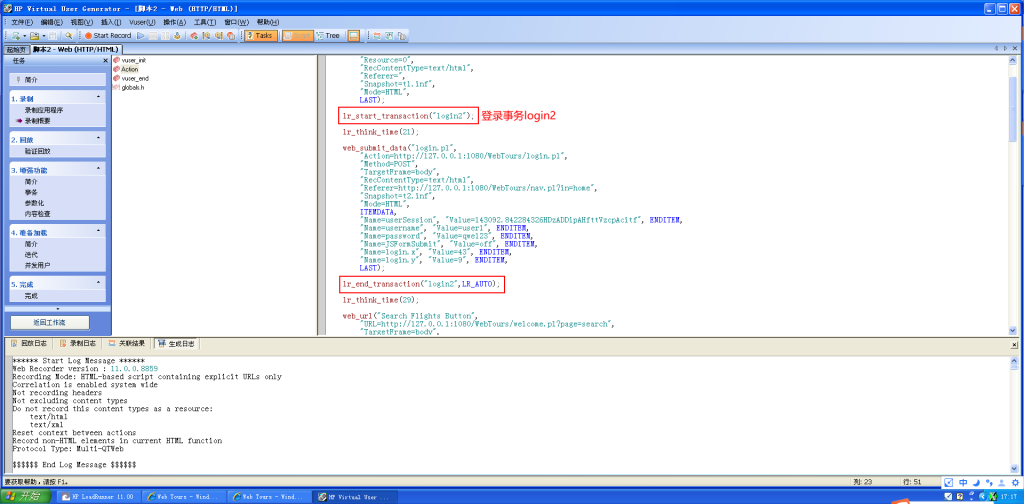The image size is (1024, 504).
Task: Select the vuser_init action file
Action: pos(133,60)
